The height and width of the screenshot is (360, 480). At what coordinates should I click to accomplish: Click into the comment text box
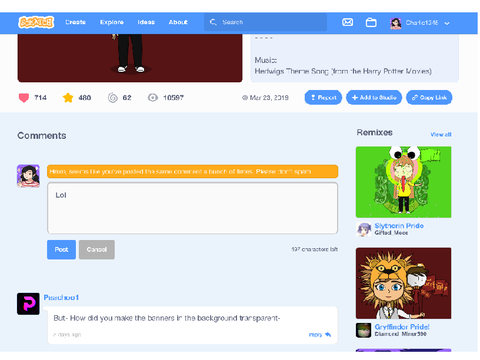192,208
